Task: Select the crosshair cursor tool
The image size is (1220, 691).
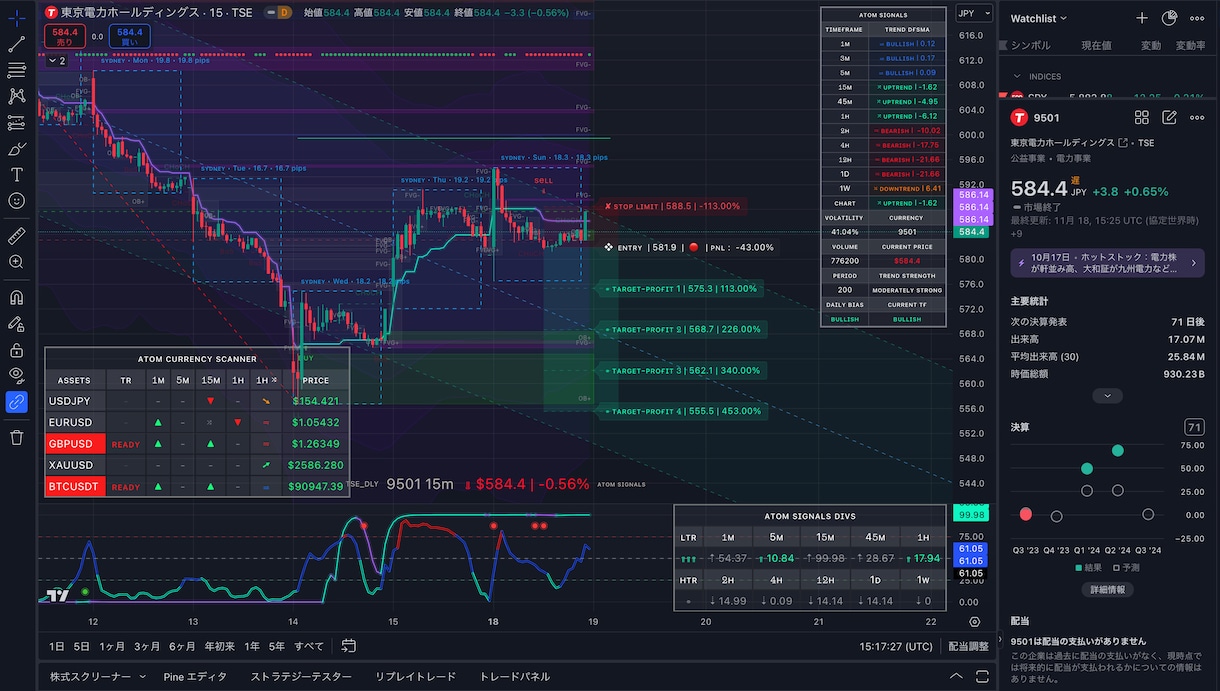Action: 17,18
